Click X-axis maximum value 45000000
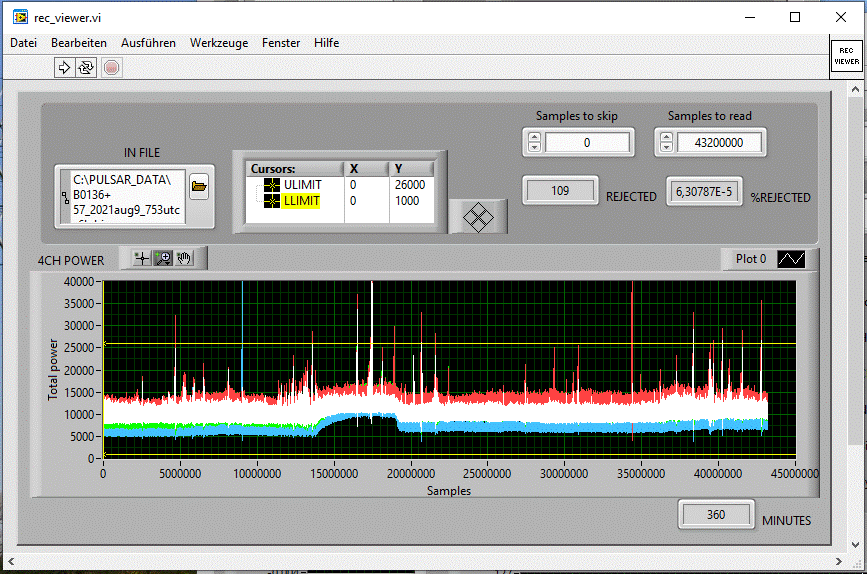 tap(795, 473)
